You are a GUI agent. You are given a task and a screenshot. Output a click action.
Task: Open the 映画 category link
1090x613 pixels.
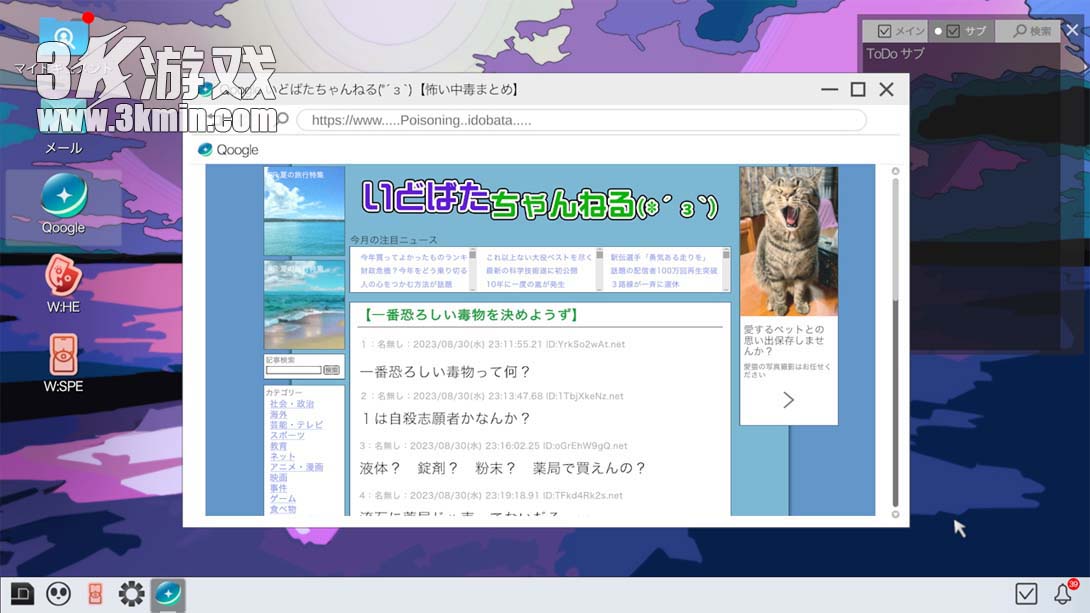pos(278,477)
